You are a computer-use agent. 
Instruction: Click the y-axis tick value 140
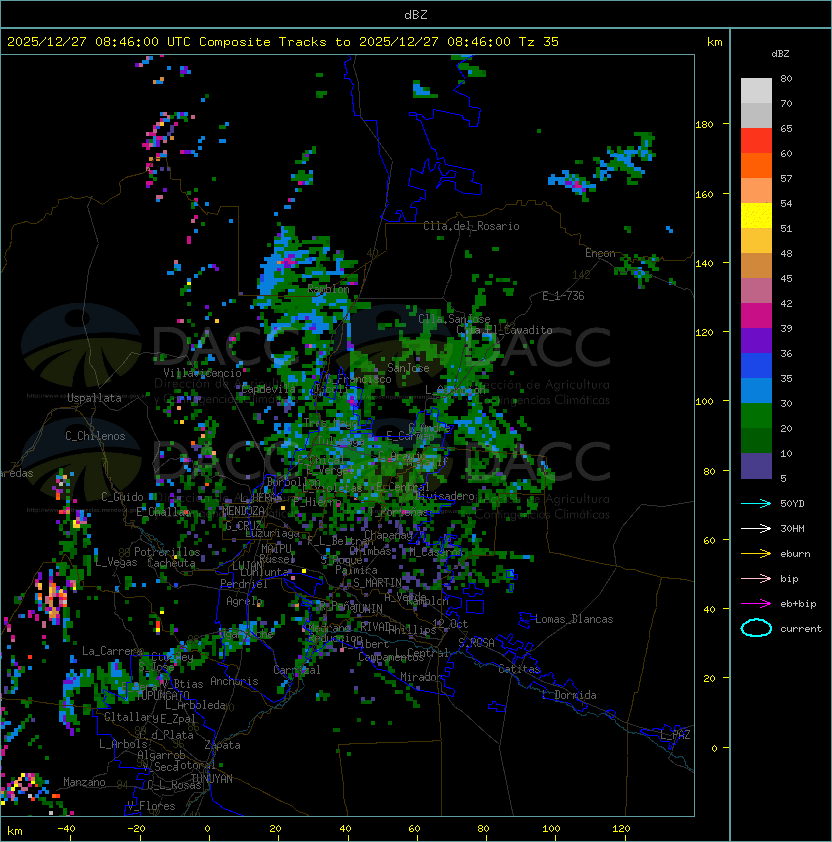click(704, 264)
